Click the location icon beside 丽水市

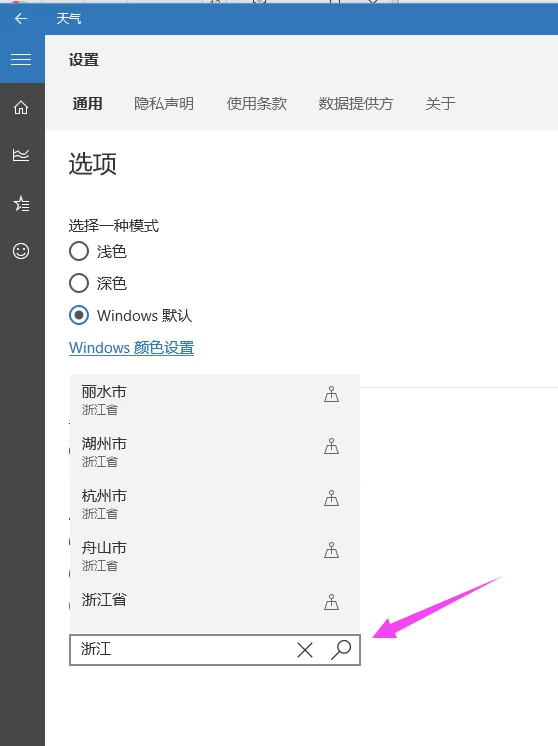332,394
